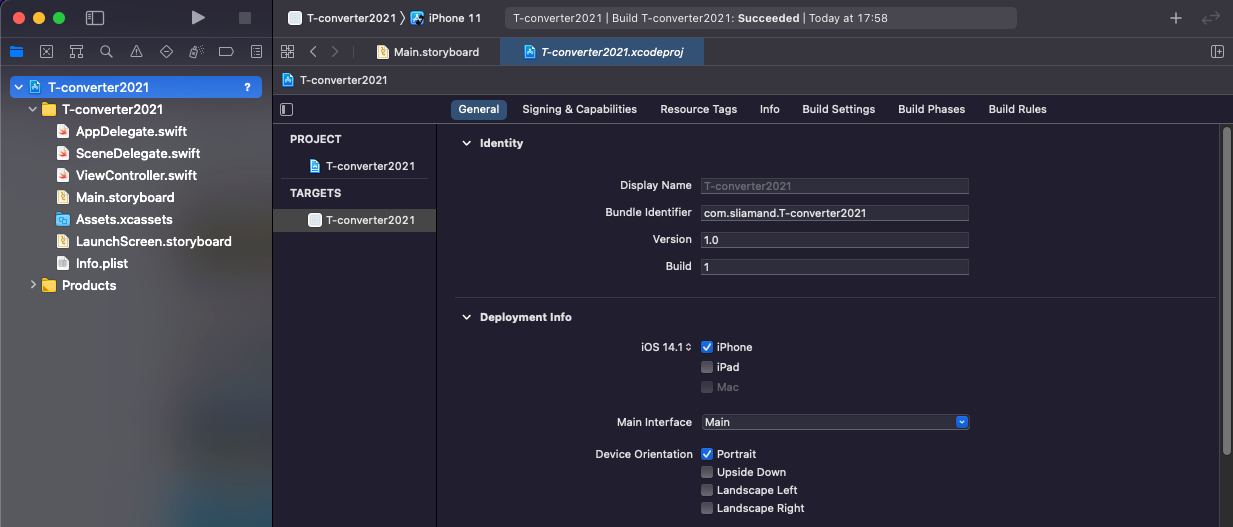Enable Upside Down orientation
1233x527 pixels.
pos(707,472)
